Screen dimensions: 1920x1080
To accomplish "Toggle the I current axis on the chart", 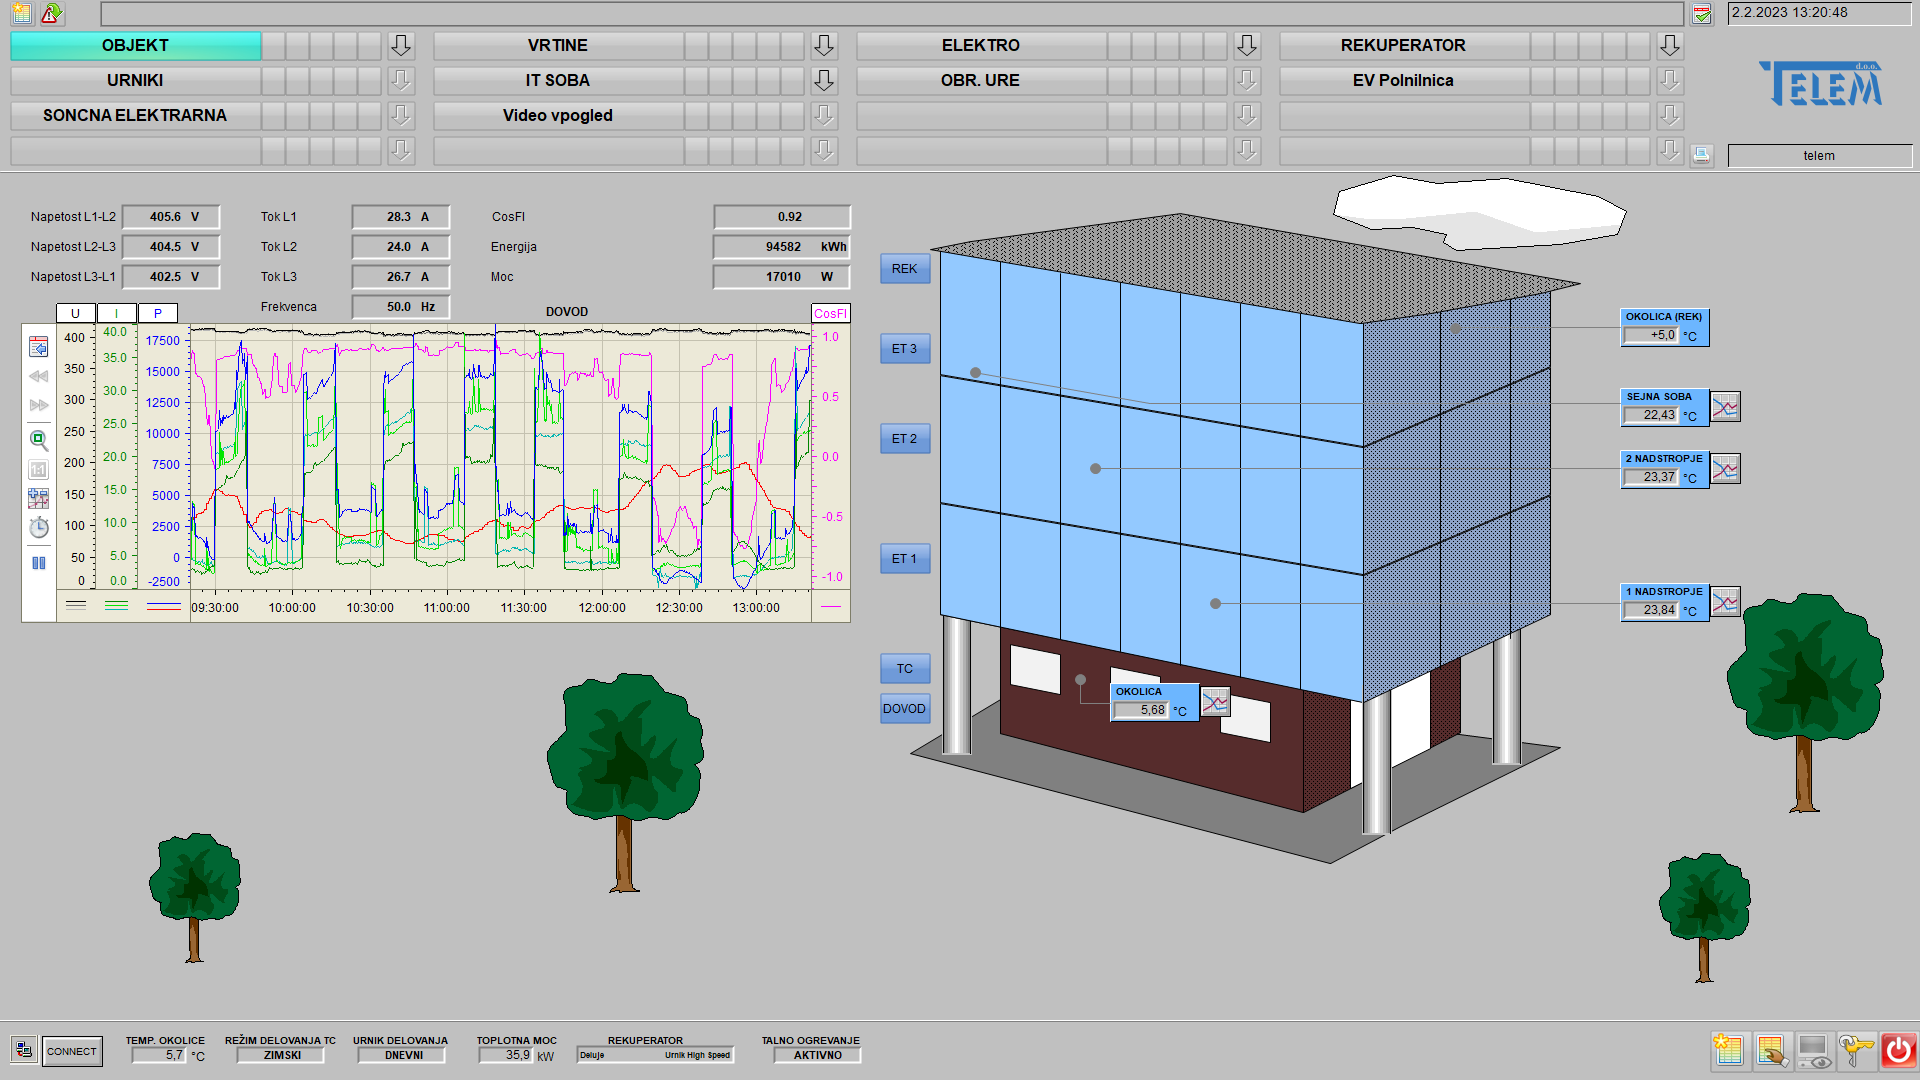I will [116, 313].
